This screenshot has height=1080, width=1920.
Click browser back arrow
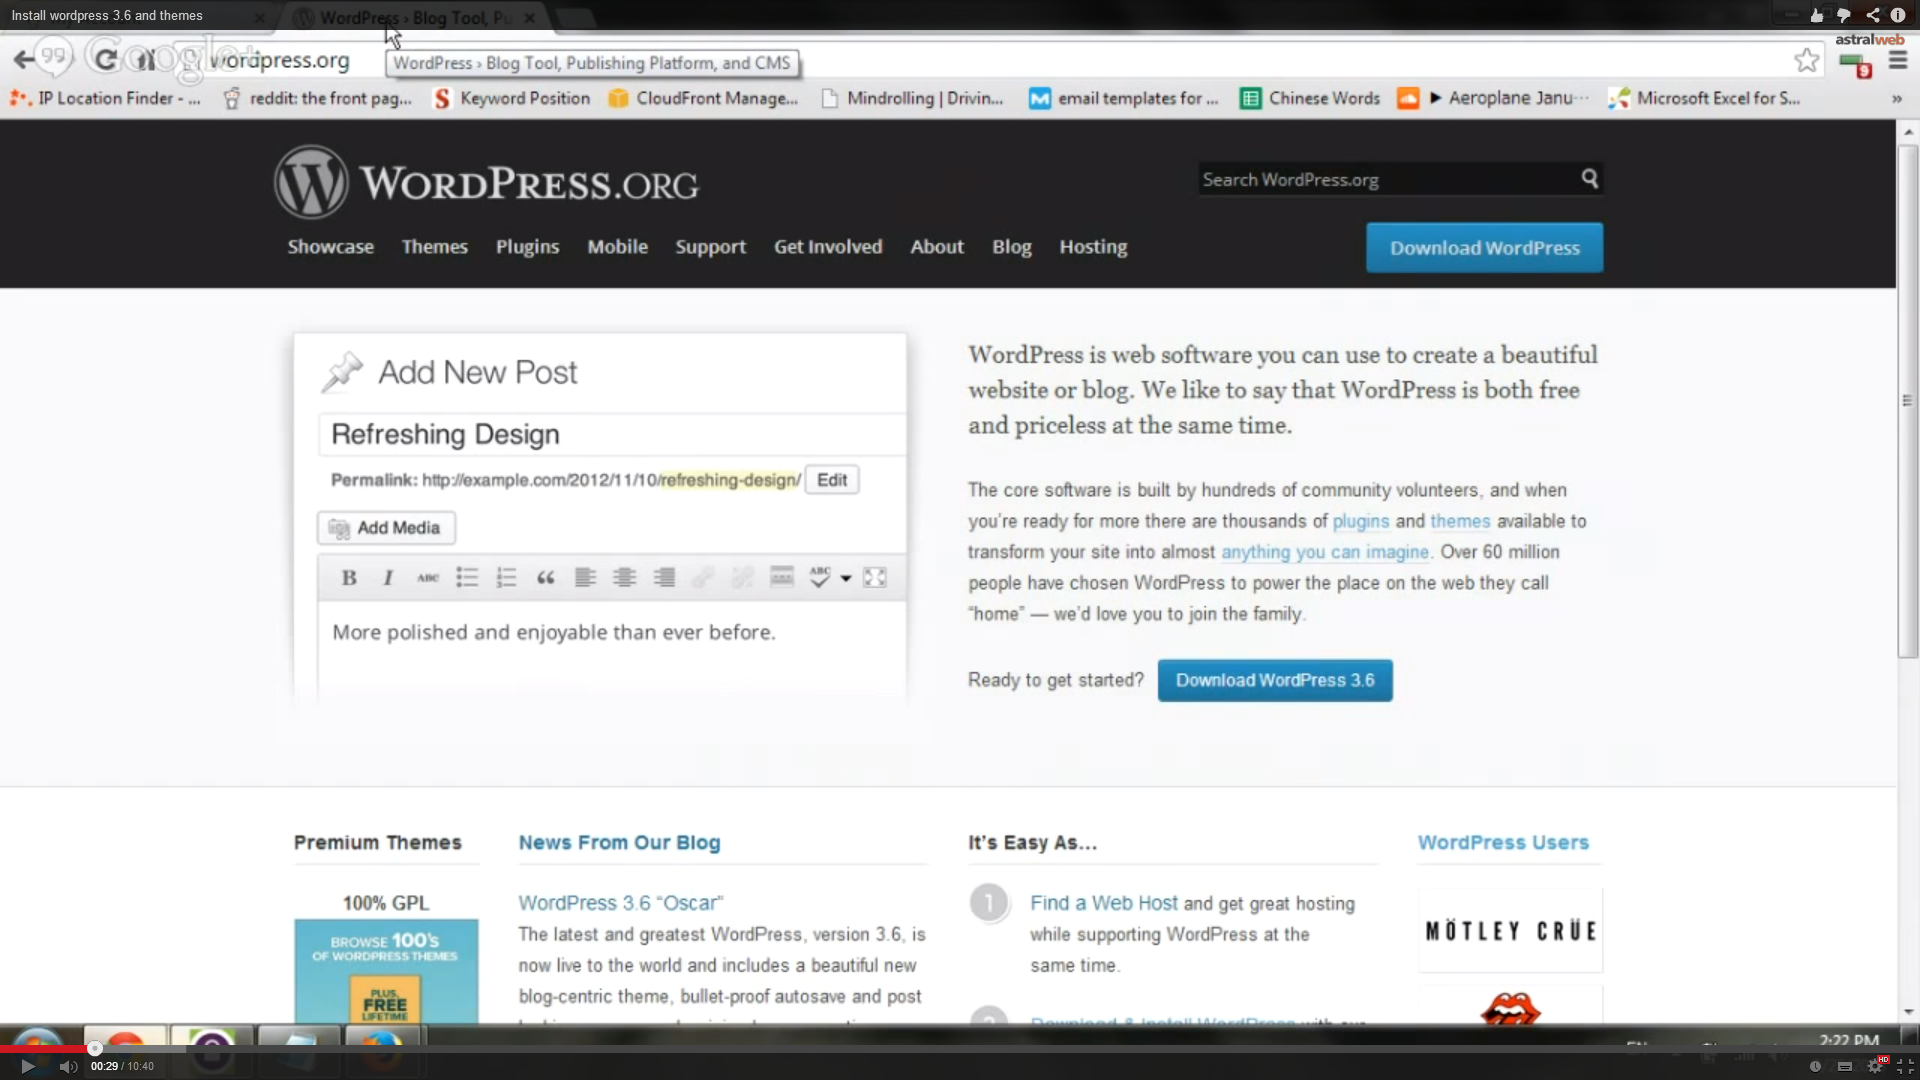[24, 60]
